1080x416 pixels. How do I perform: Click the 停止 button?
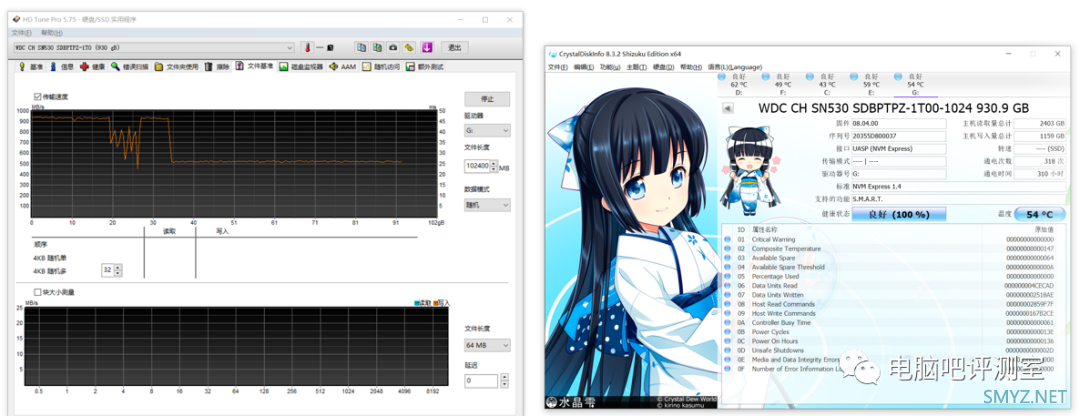click(487, 99)
